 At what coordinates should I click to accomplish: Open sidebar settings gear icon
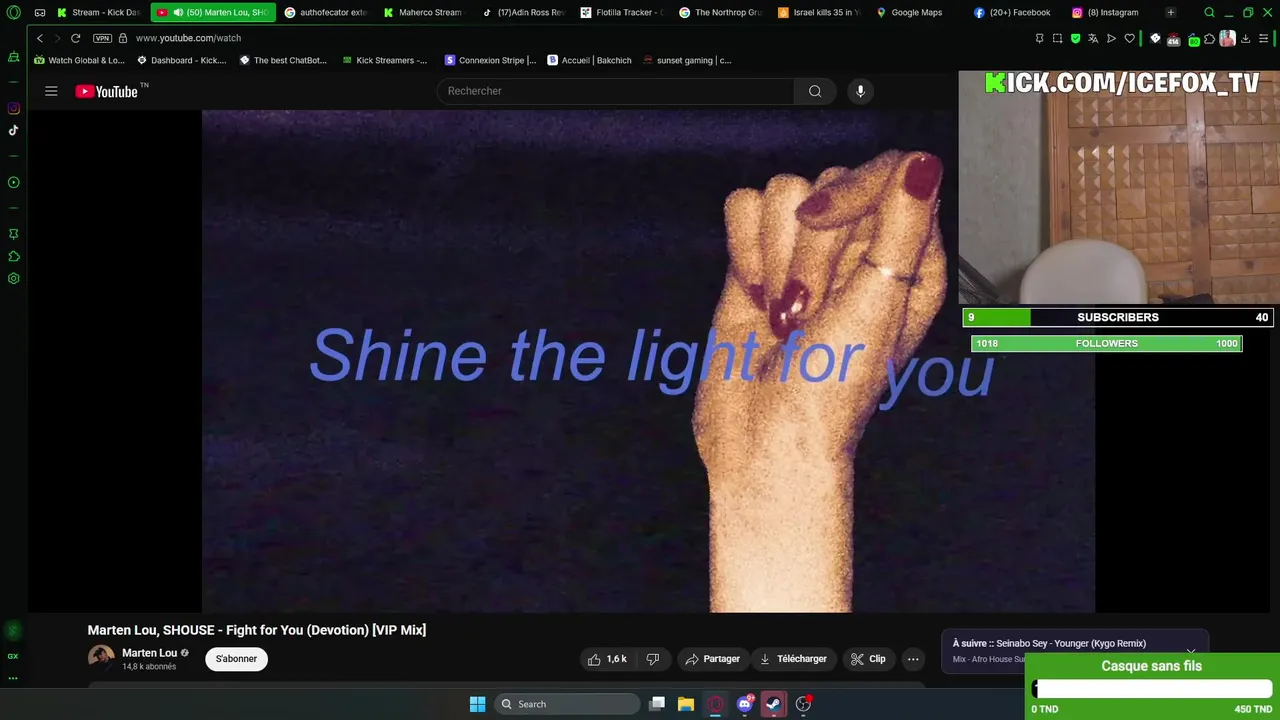(14, 279)
